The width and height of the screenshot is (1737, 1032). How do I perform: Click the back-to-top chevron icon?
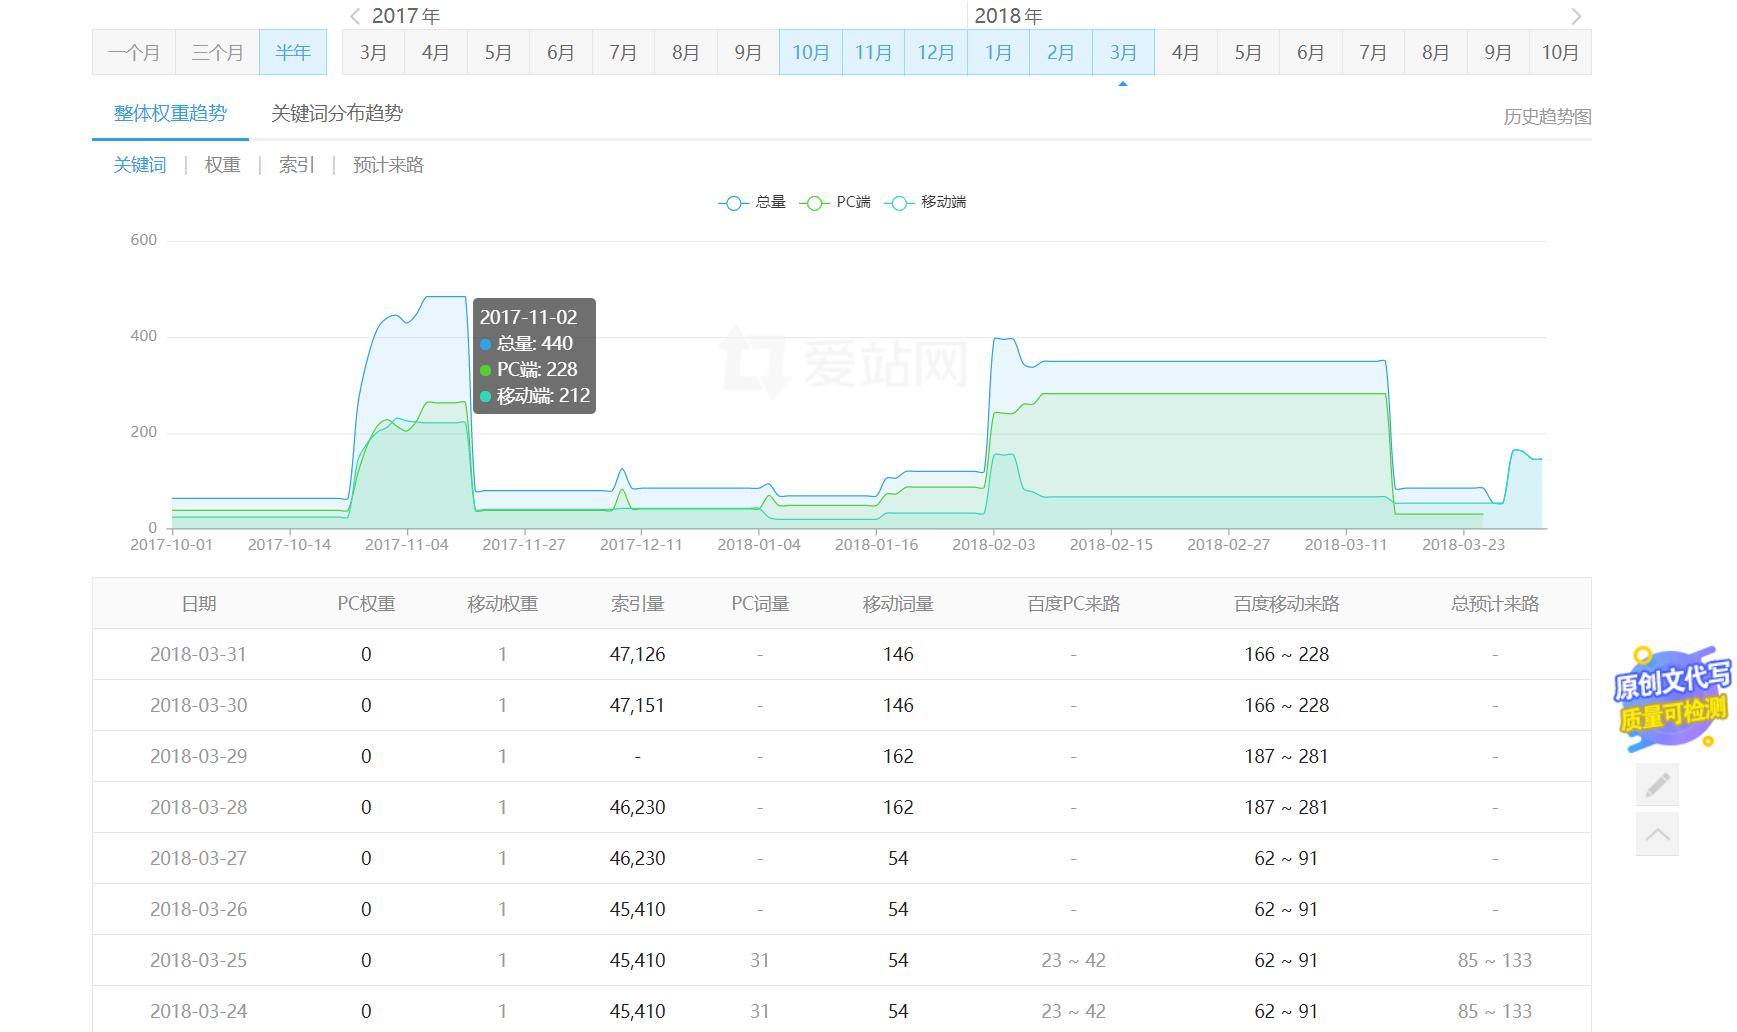pyautogui.click(x=1657, y=833)
